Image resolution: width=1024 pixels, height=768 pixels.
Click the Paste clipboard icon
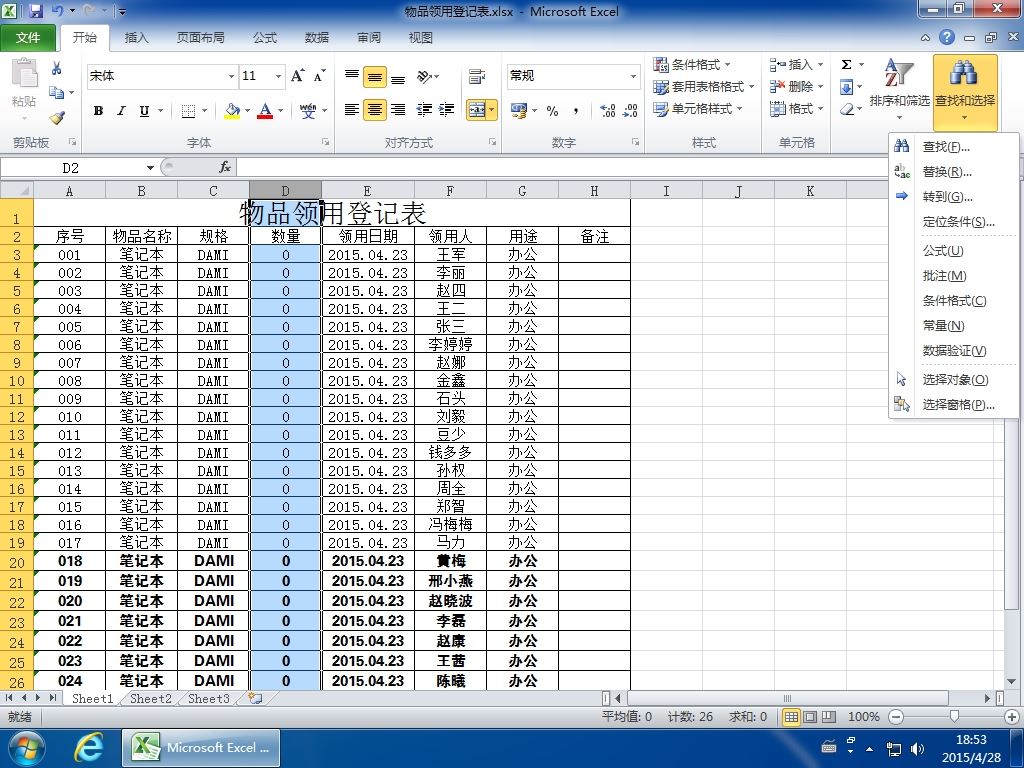click(x=25, y=73)
